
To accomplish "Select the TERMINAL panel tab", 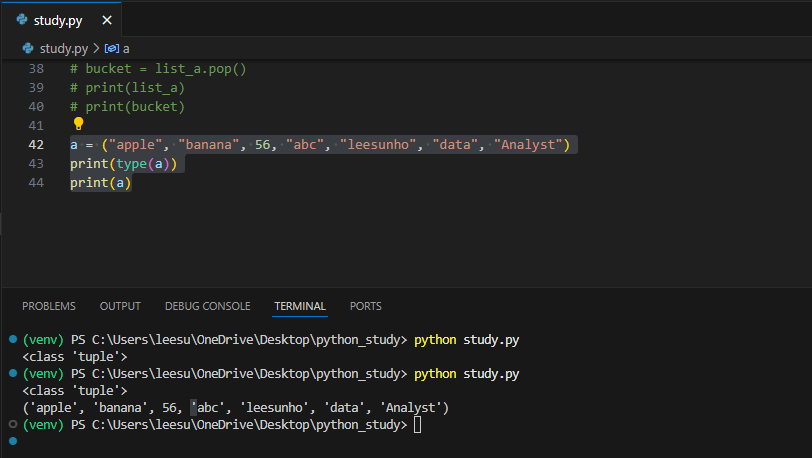I will pyautogui.click(x=300, y=306).
